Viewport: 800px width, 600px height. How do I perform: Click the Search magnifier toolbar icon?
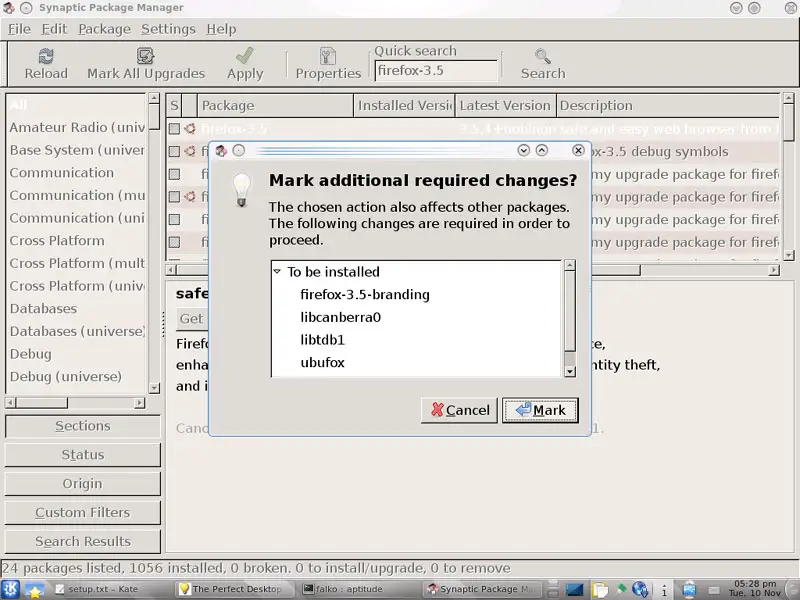tap(542, 56)
